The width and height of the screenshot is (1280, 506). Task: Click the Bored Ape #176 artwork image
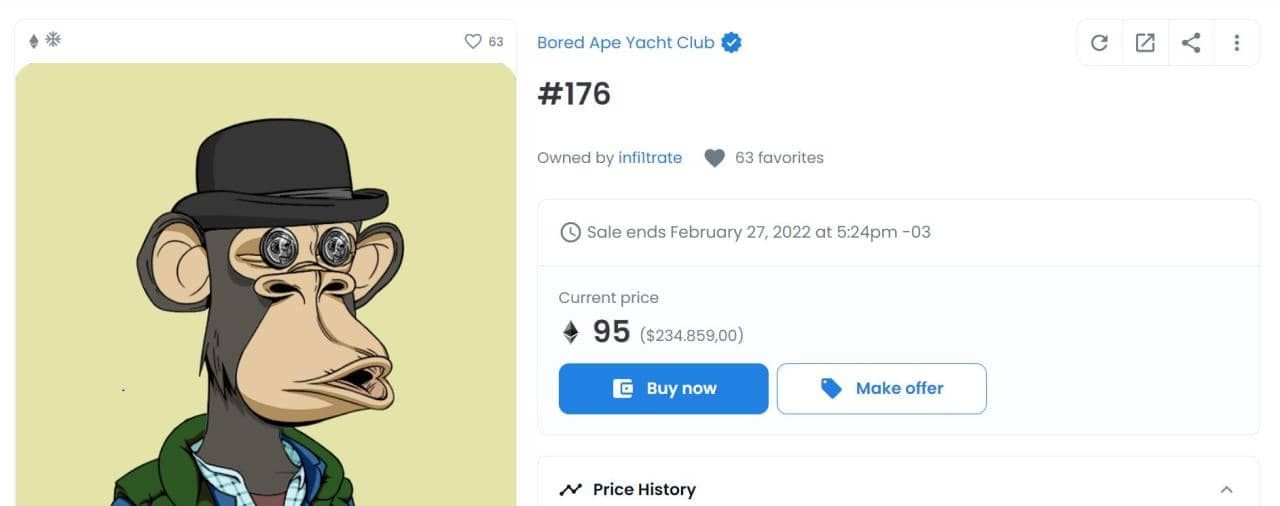tap(266, 300)
